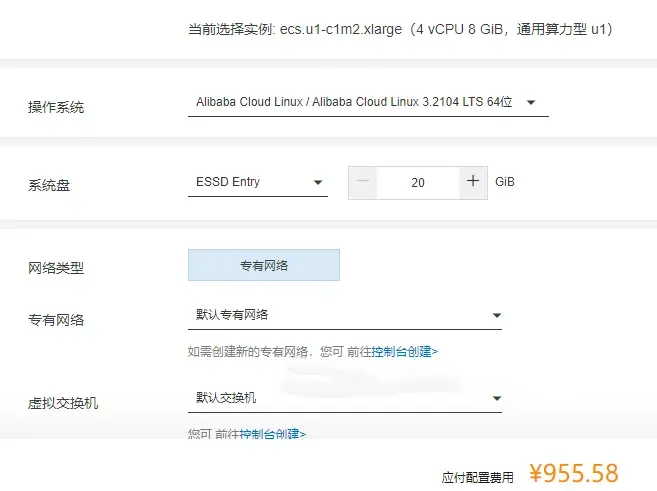657x491 pixels.
Task: Click the 操作系统 field label
Action: pos(56,107)
